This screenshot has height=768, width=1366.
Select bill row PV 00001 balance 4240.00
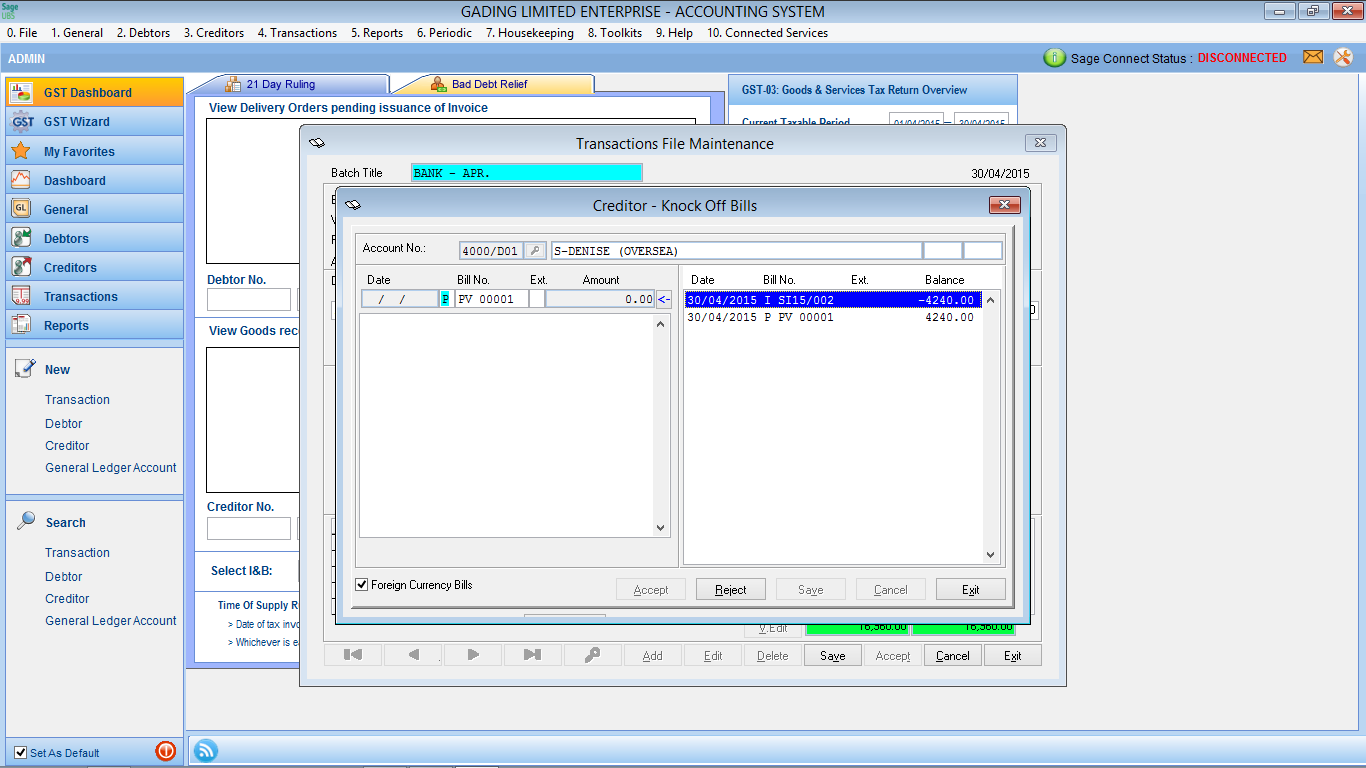[833, 317]
